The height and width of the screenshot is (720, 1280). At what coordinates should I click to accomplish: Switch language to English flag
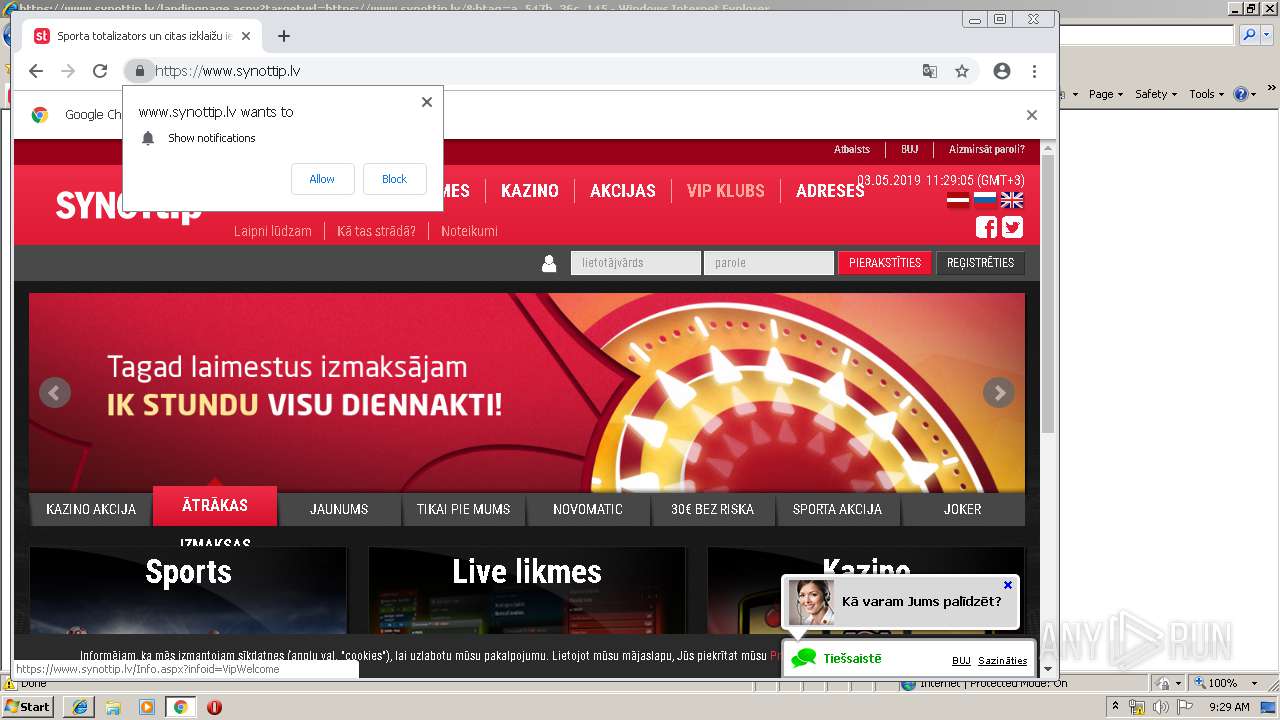coord(1012,200)
